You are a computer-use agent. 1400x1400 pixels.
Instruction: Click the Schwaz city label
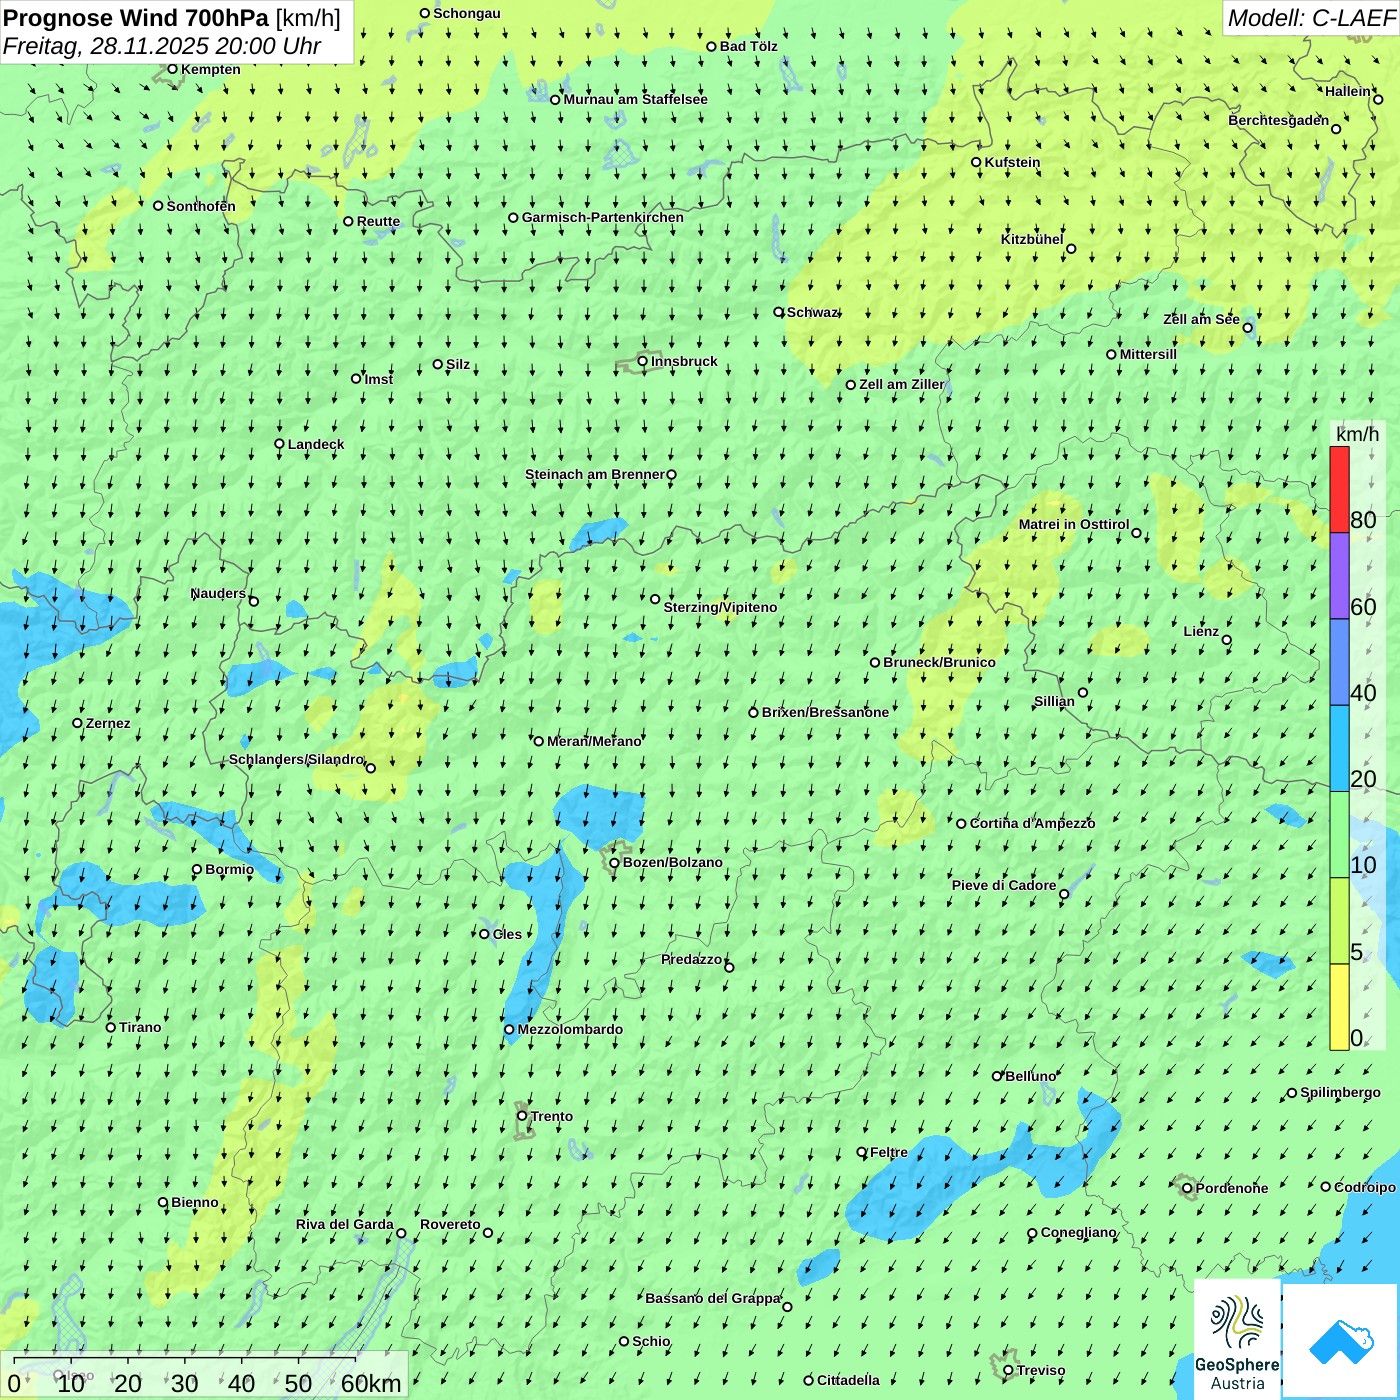812,312
